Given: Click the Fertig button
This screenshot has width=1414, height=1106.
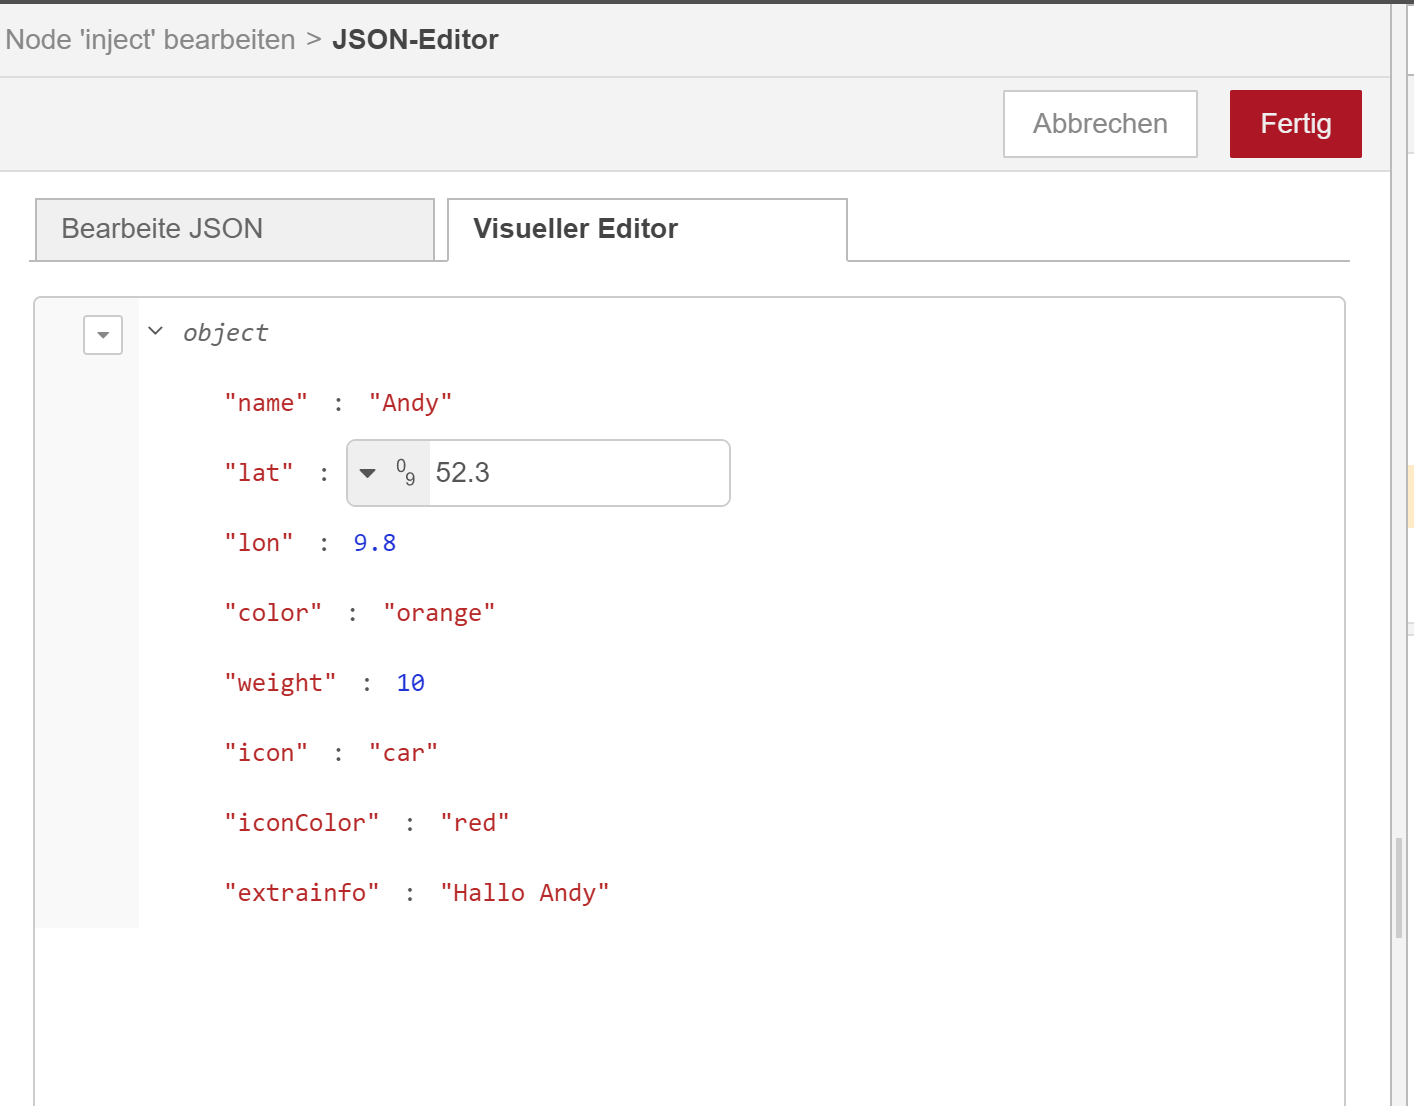Looking at the screenshot, I should [x=1295, y=124].
